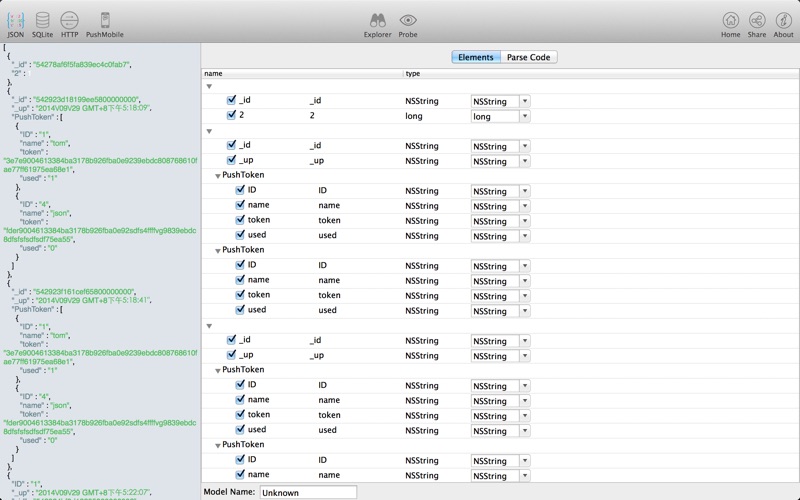
Task: Toggle ID checkbox in first PushToken group
Action: pos(240,190)
